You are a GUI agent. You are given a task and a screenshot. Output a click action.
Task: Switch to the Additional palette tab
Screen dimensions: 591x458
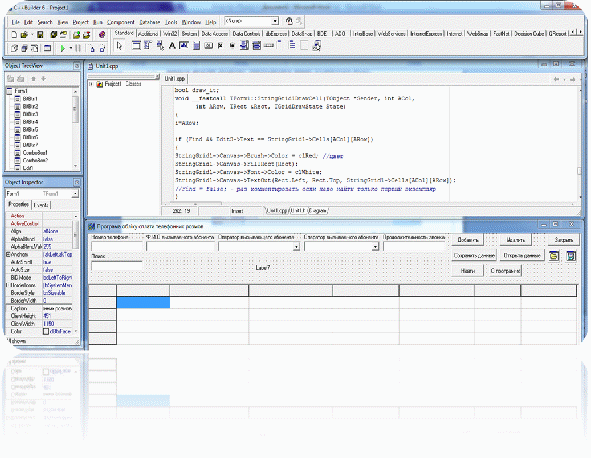pyautogui.click(x=148, y=34)
